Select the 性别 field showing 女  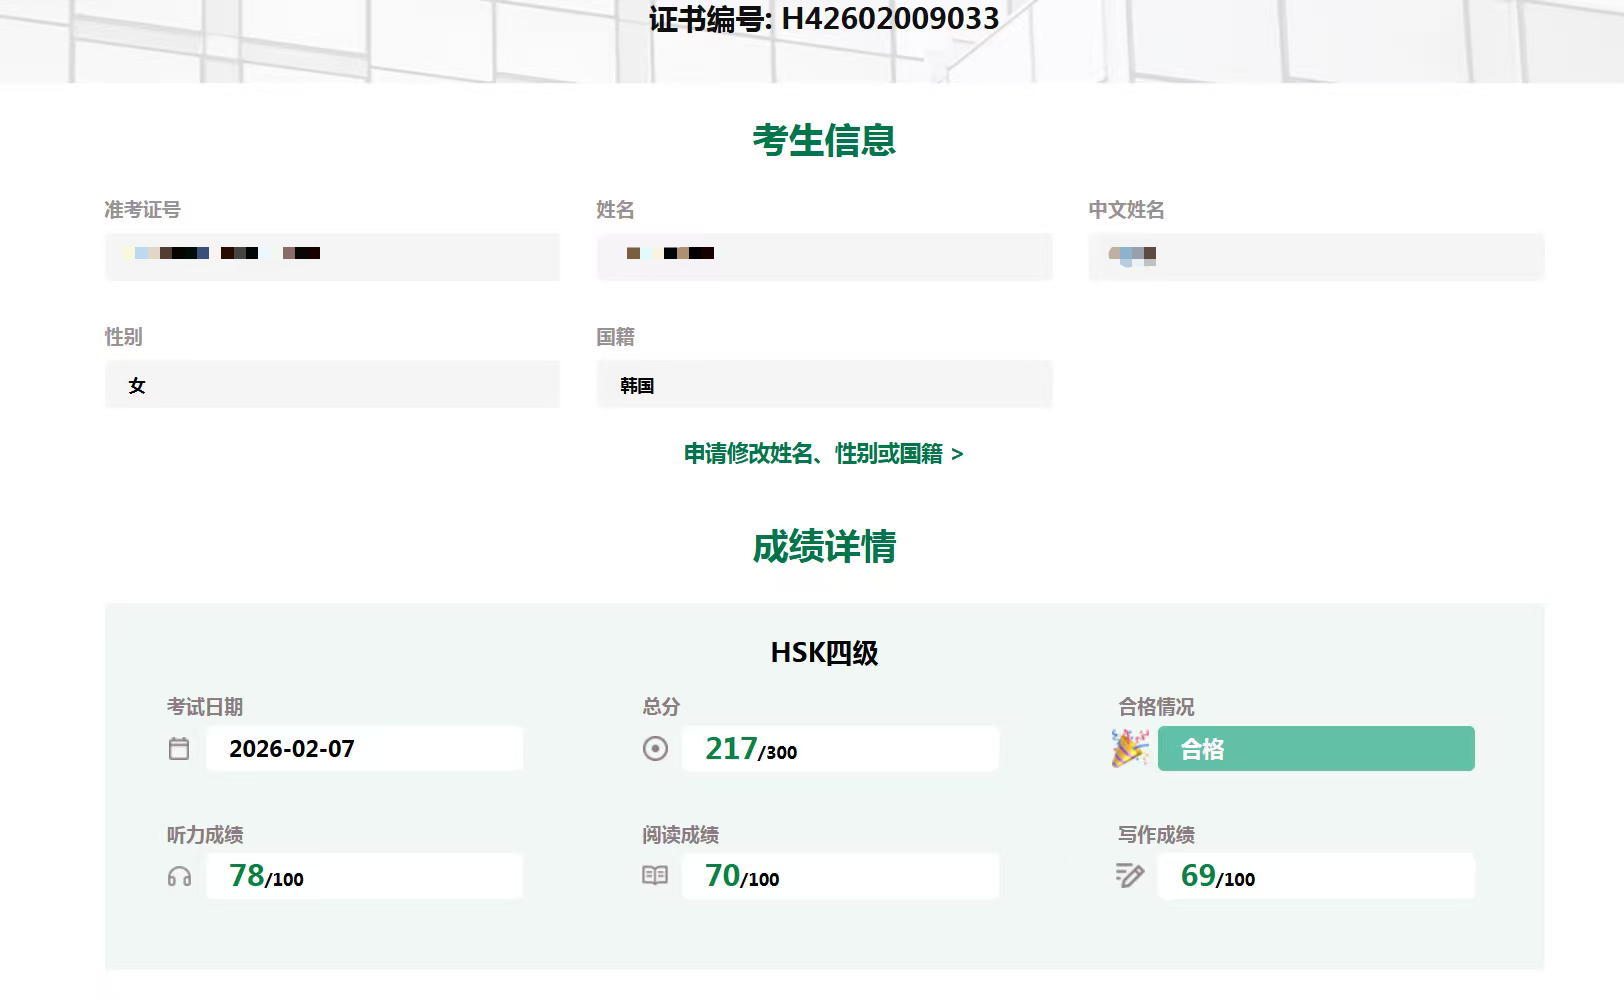click(x=332, y=385)
